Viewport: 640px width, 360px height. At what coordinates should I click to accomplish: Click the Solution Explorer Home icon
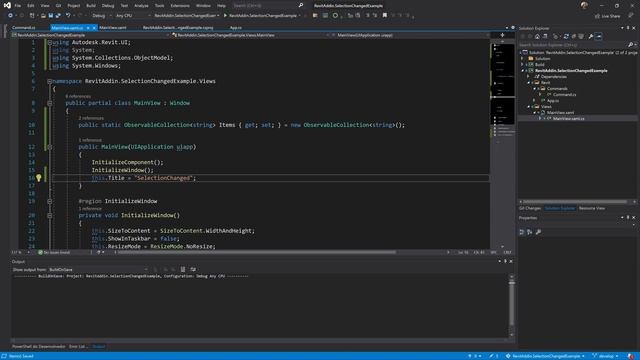click(x=538, y=36)
